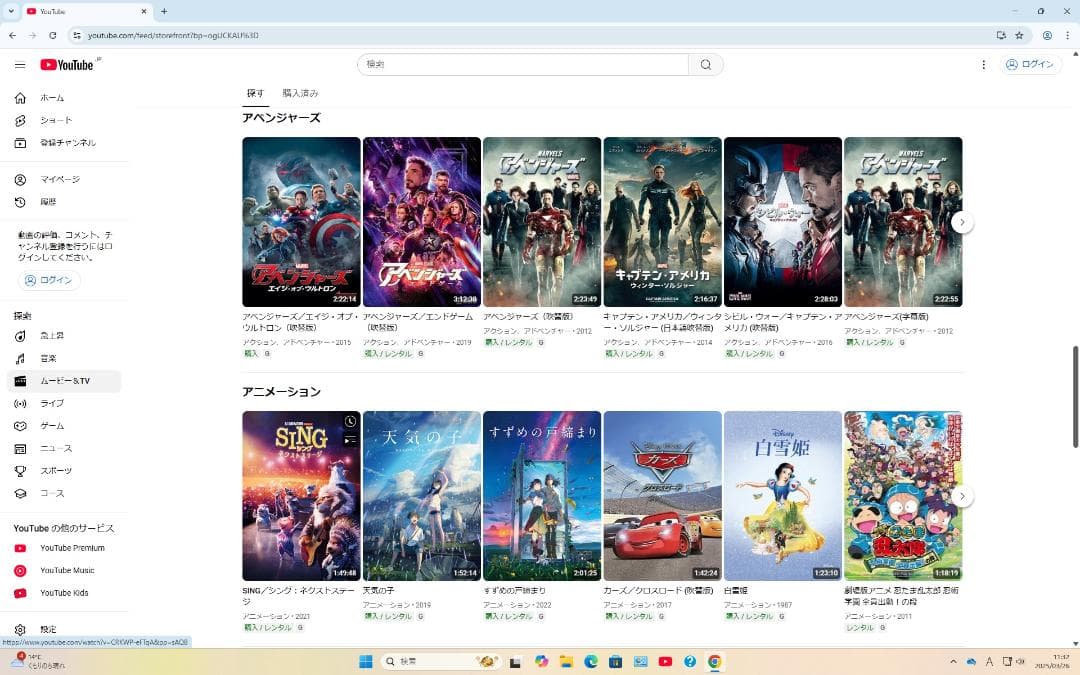Open the hamburger guide menu

(20, 65)
